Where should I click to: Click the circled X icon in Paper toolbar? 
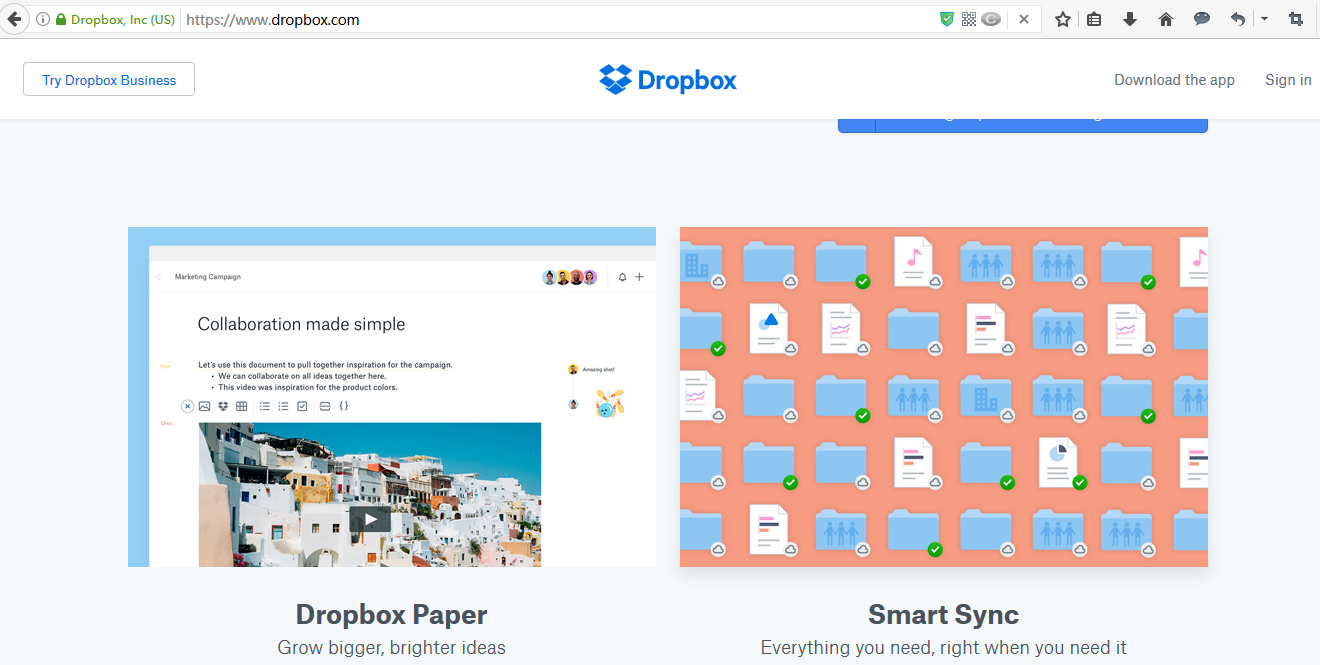tap(187, 406)
